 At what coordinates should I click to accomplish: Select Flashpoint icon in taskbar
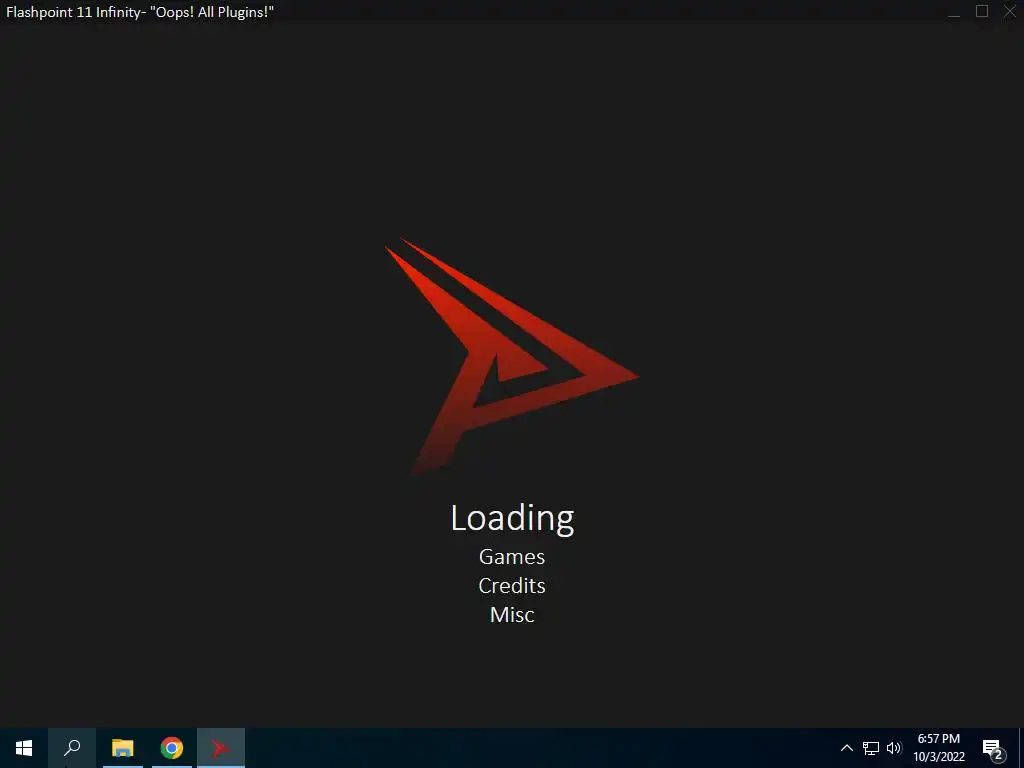coord(221,748)
